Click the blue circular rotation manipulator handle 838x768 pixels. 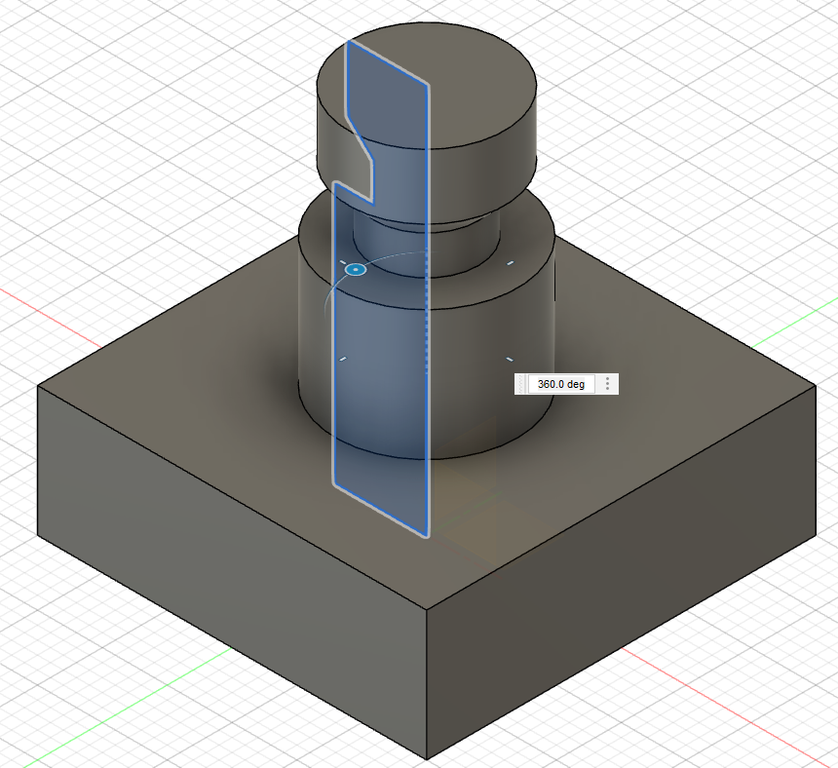click(x=355, y=269)
